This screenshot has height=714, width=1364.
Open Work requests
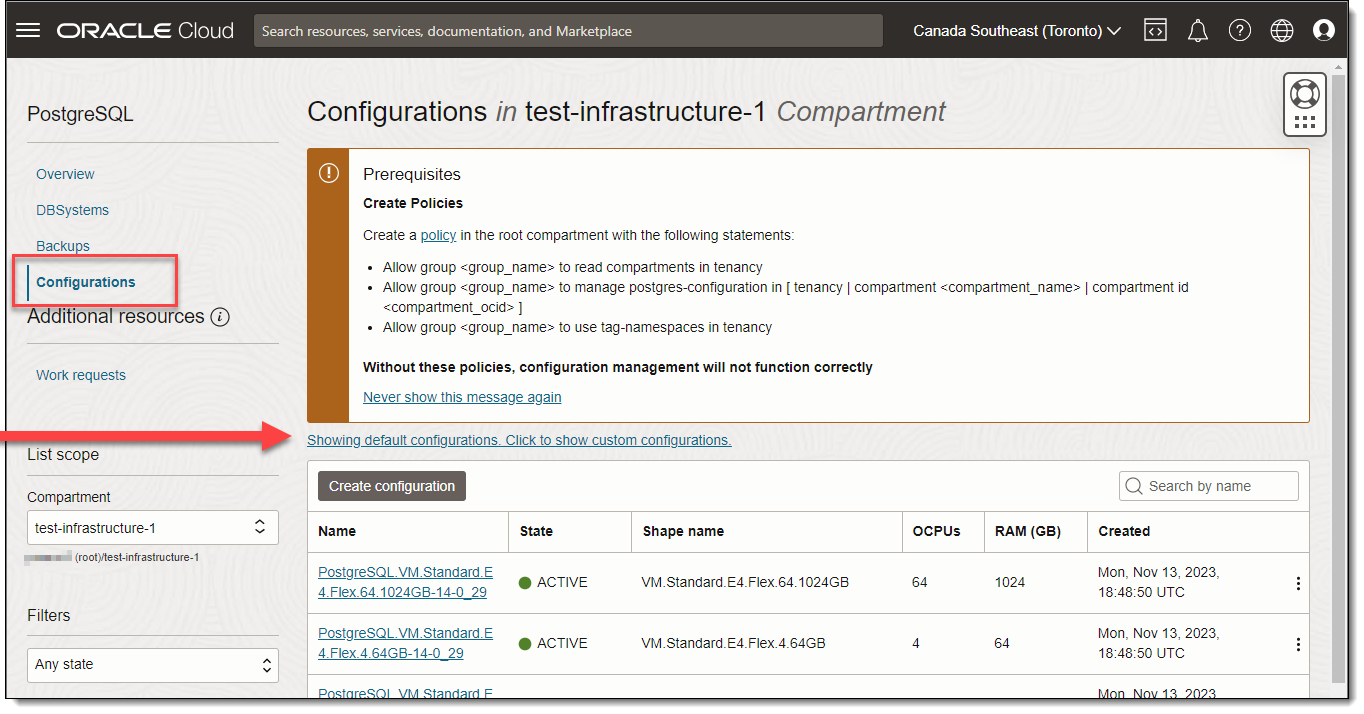81,375
